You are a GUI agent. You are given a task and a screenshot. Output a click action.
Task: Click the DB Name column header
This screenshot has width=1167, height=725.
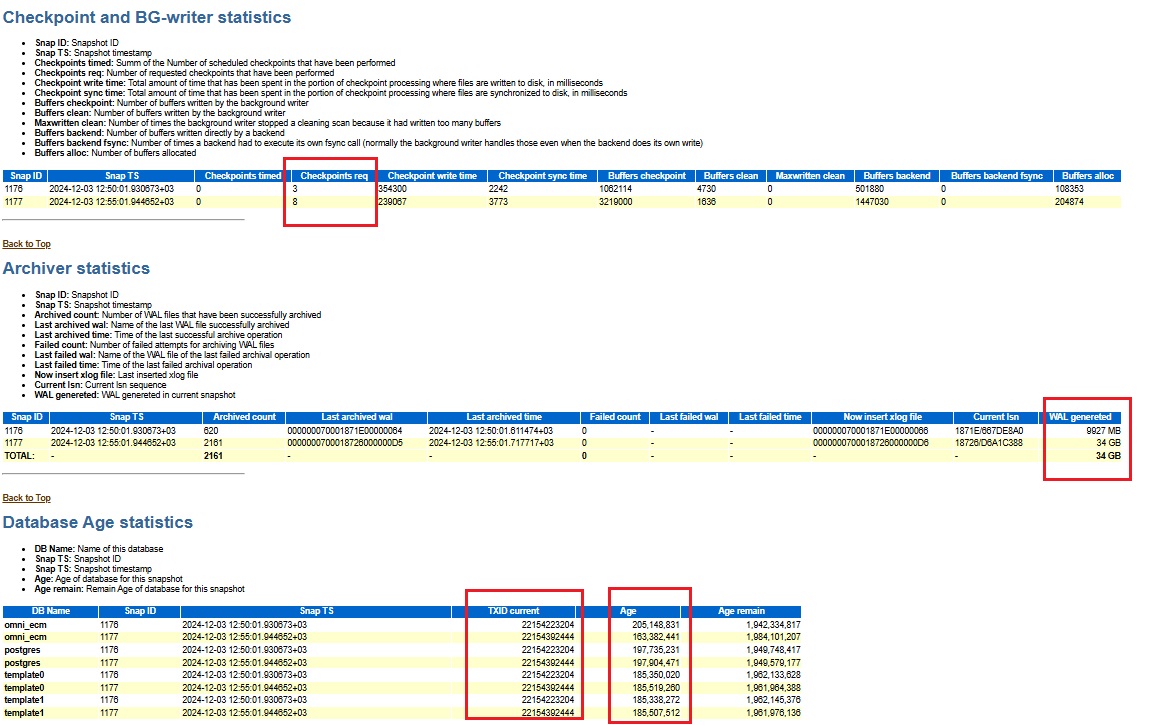coord(50,610)
